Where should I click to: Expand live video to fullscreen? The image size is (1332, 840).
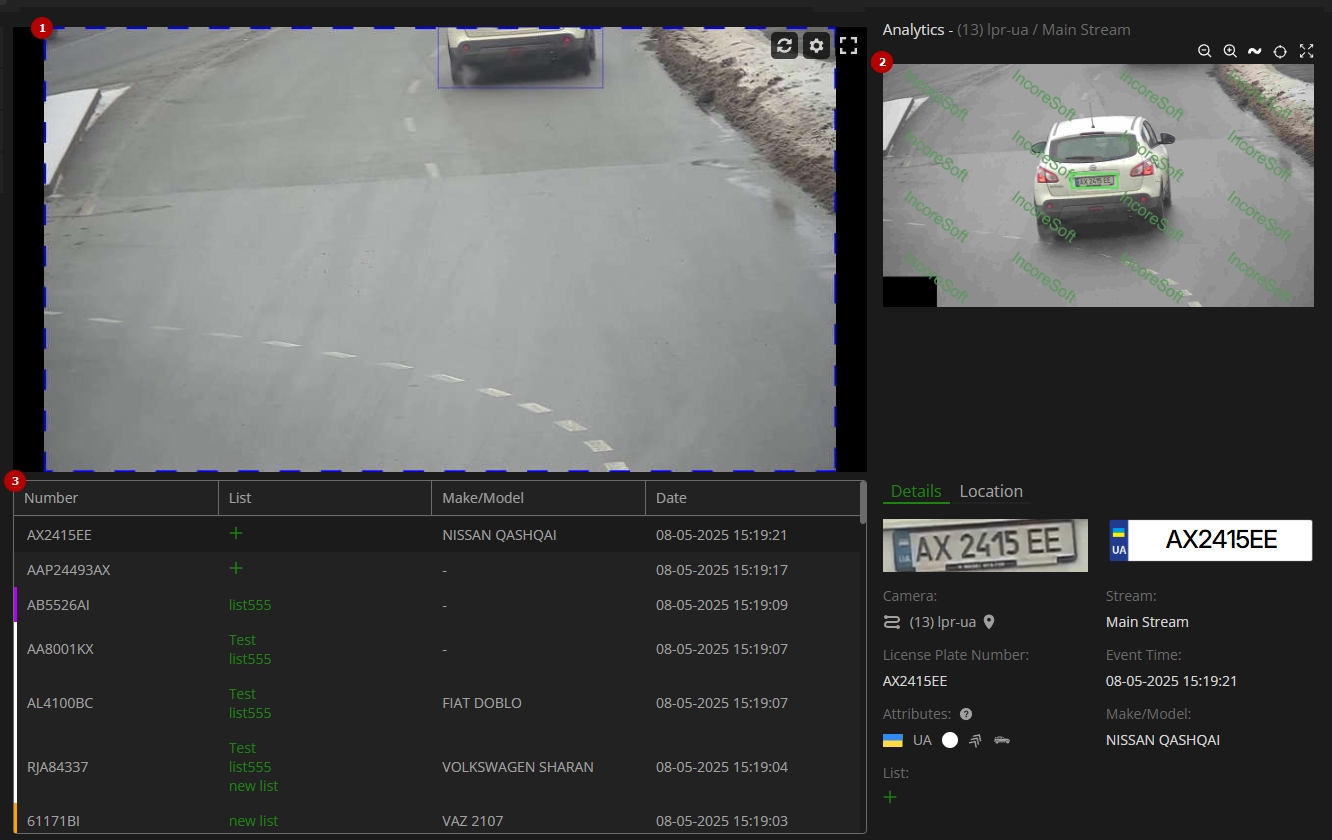pos(849,45)
